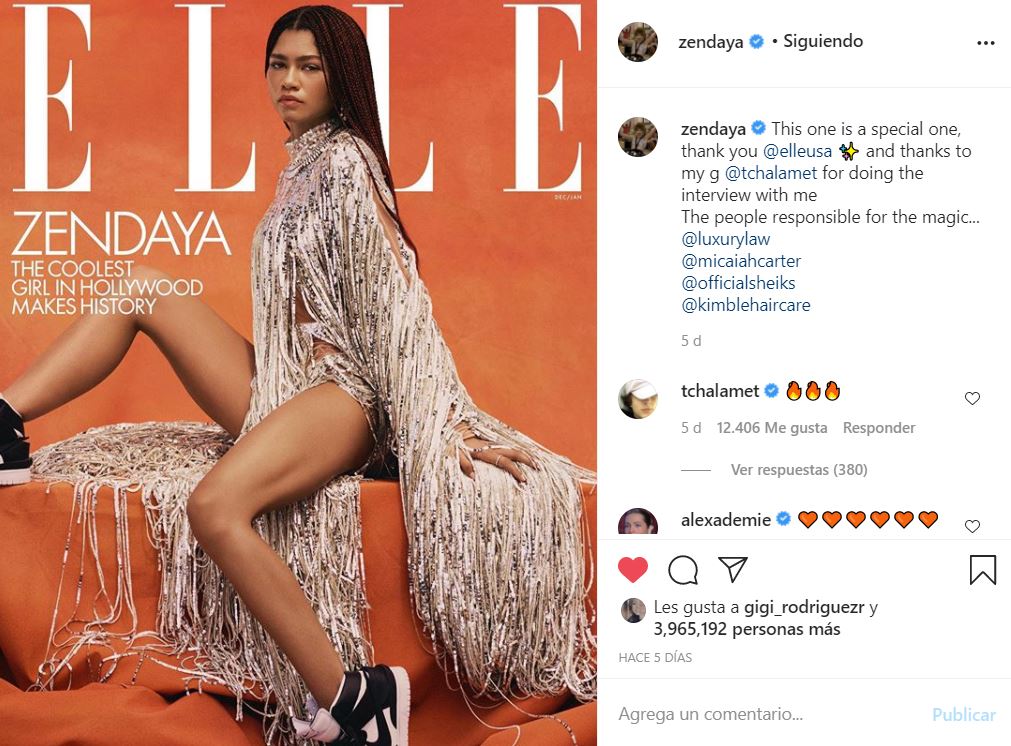
Task: Open tchalamet's profile avatar
Action: 638,398
